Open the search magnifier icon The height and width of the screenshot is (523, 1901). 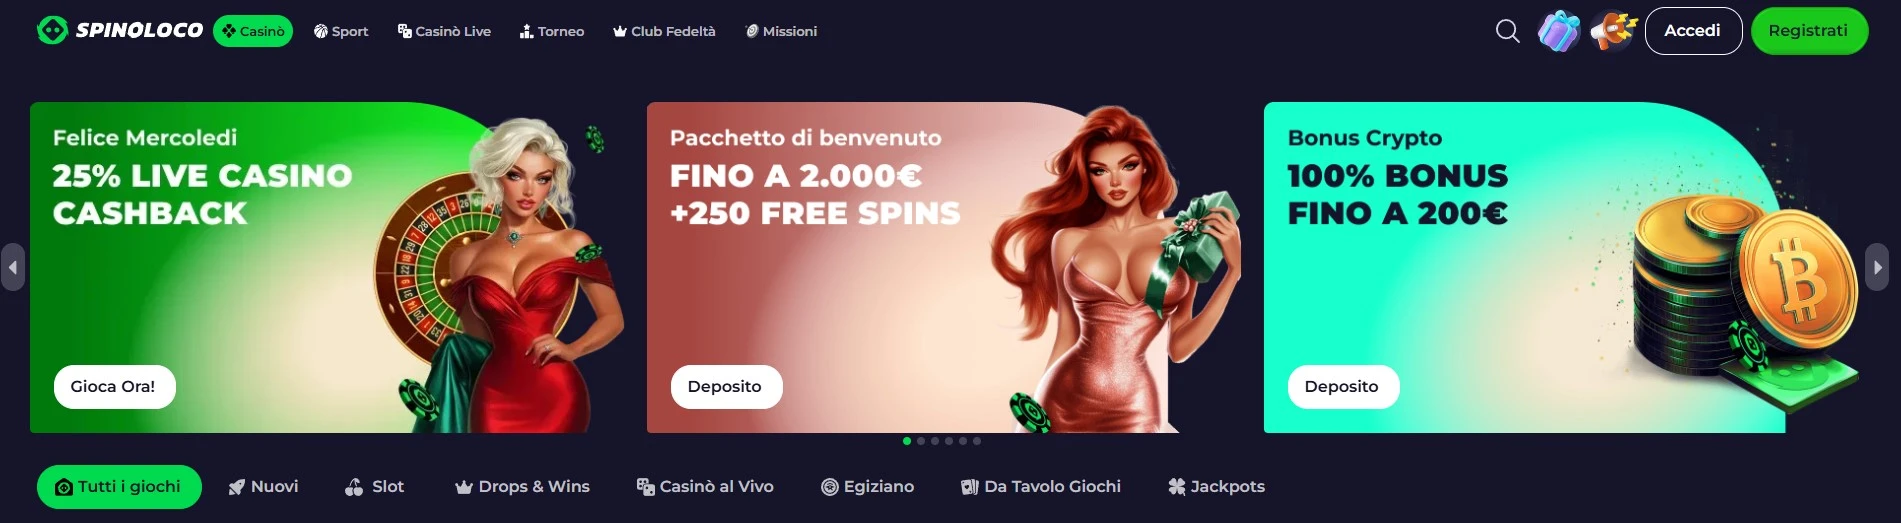click(1507, 31)
